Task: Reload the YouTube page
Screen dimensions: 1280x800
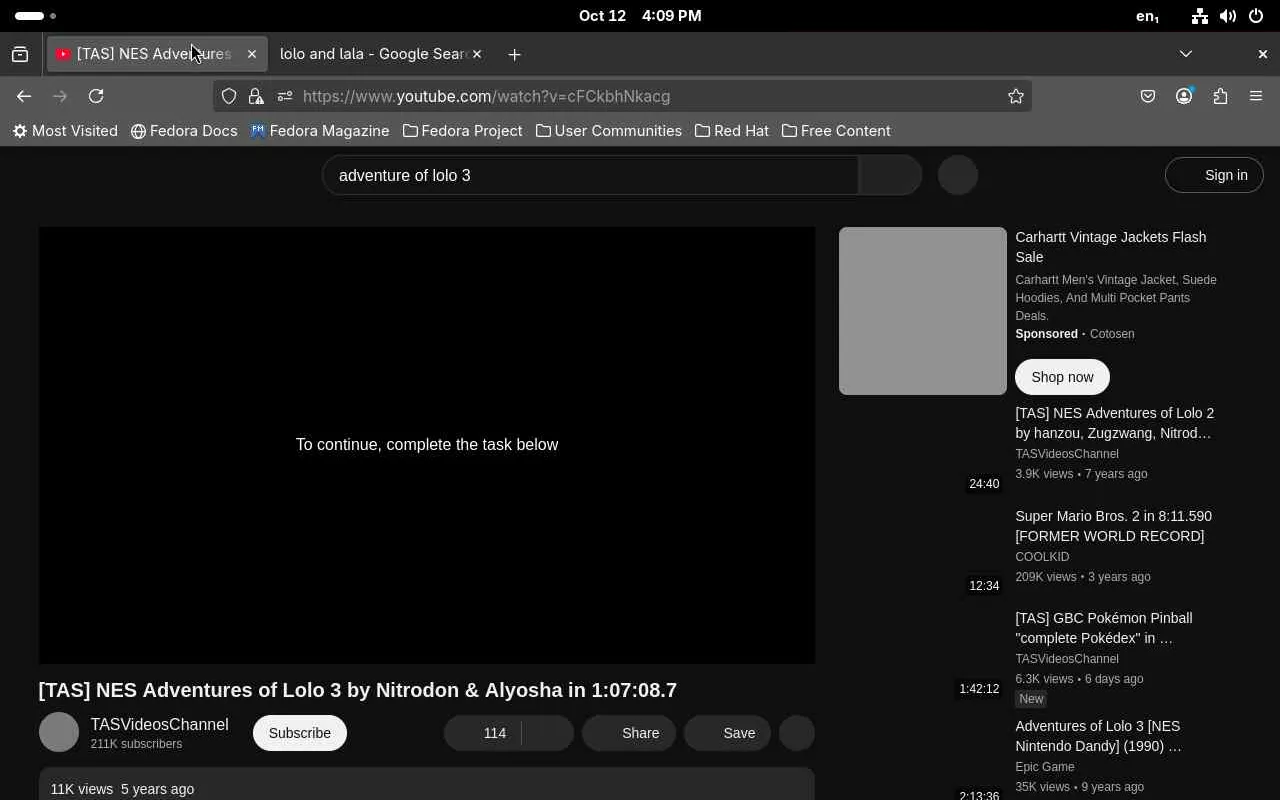Action: click(x=96, y=96)
